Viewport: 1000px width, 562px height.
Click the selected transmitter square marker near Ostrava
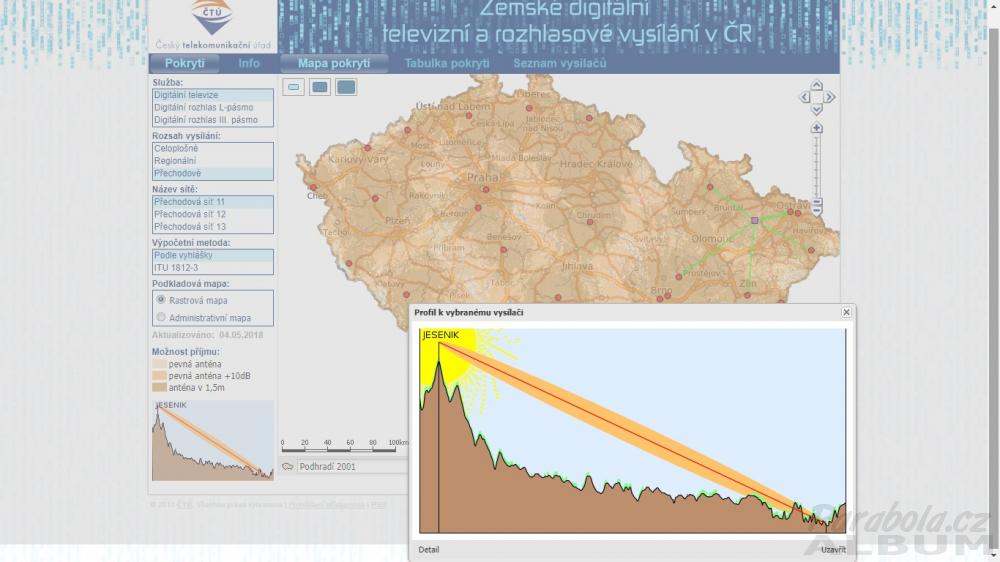click(x=754, y=220)
